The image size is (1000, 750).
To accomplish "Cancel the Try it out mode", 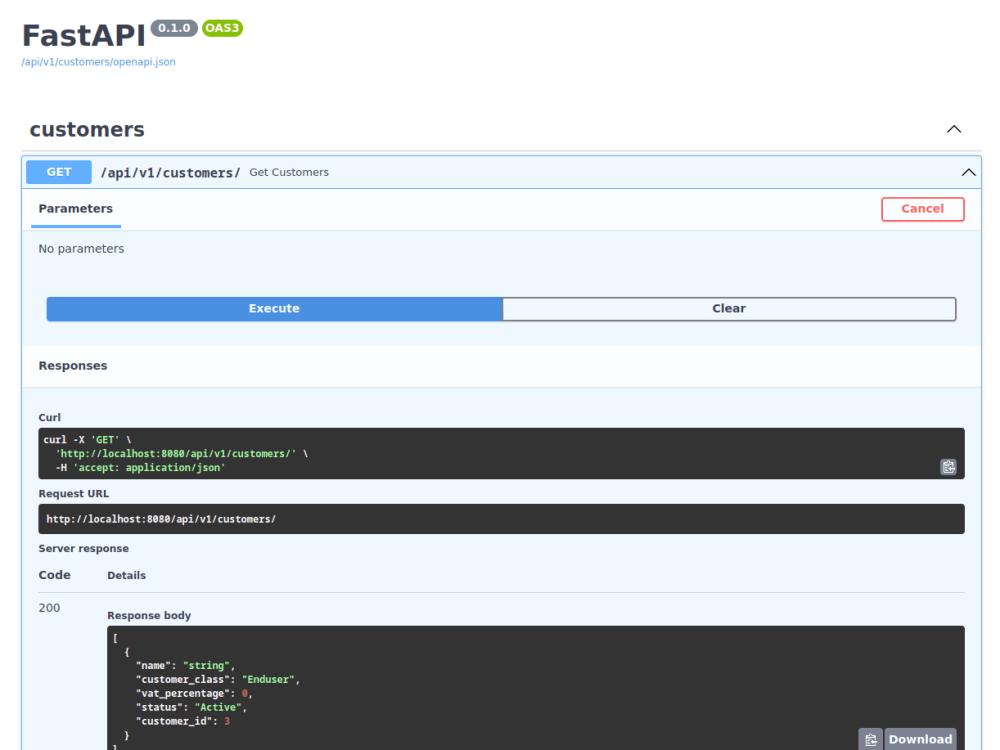I will click(x=921, y=208).
